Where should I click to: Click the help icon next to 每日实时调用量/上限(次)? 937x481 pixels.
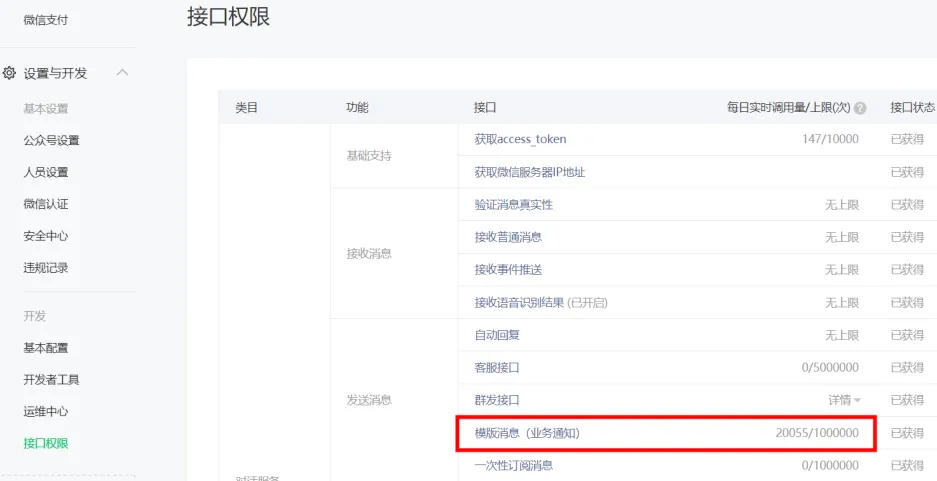pos(860,108)
